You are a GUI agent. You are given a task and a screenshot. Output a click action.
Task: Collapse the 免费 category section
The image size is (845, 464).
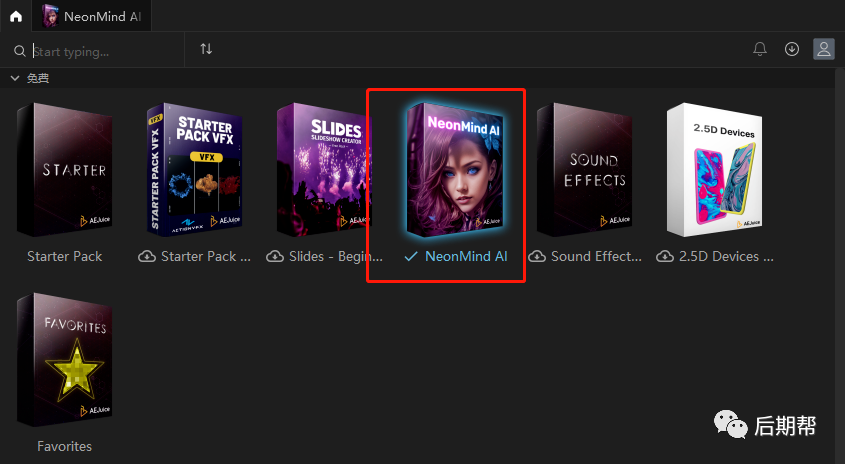(x=15, y=78)
